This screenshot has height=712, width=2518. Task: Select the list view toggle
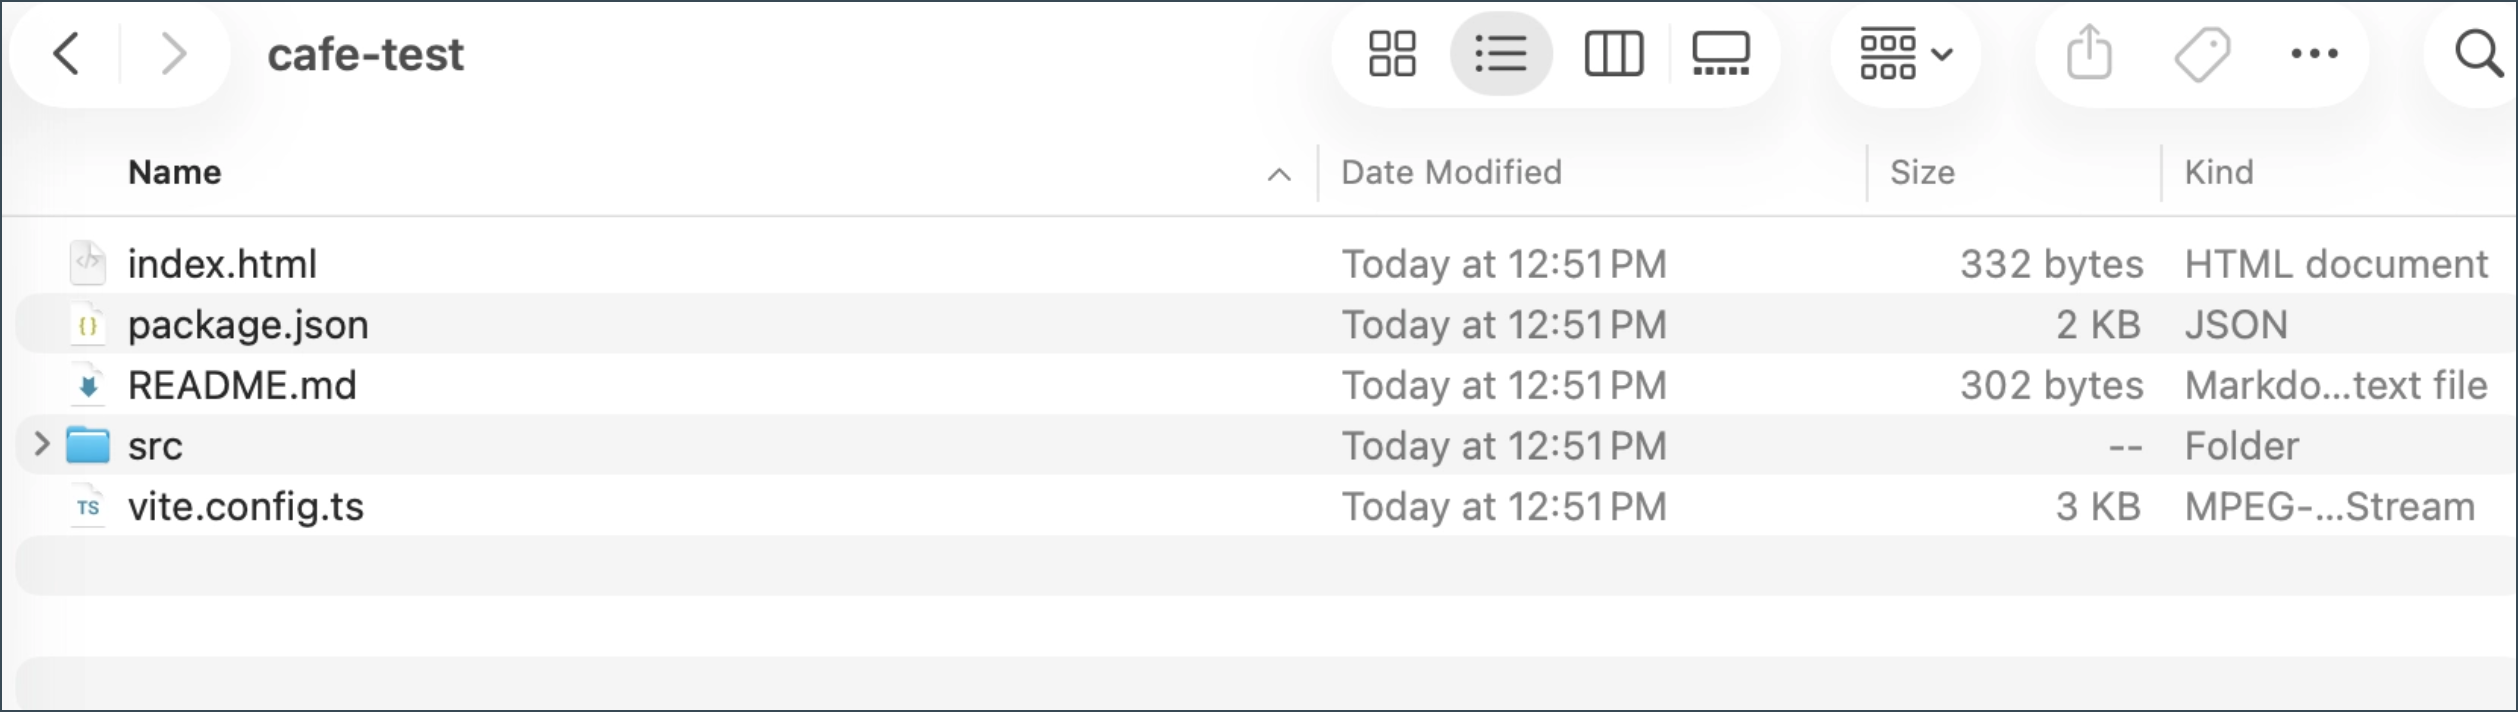[x=1500, y=54]
